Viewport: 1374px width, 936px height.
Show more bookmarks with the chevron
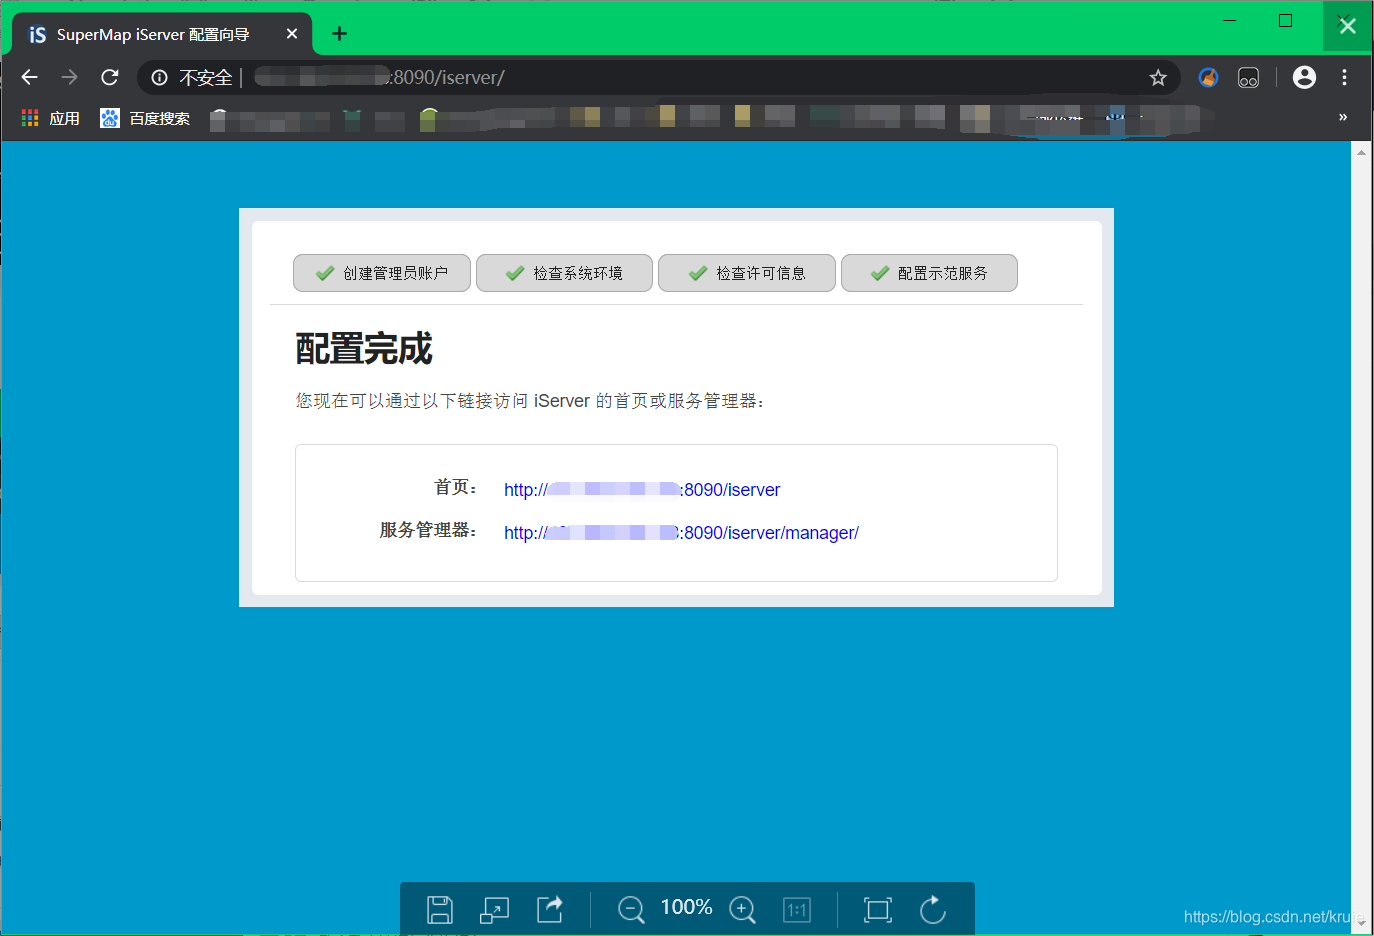(x=1342, y=117)
